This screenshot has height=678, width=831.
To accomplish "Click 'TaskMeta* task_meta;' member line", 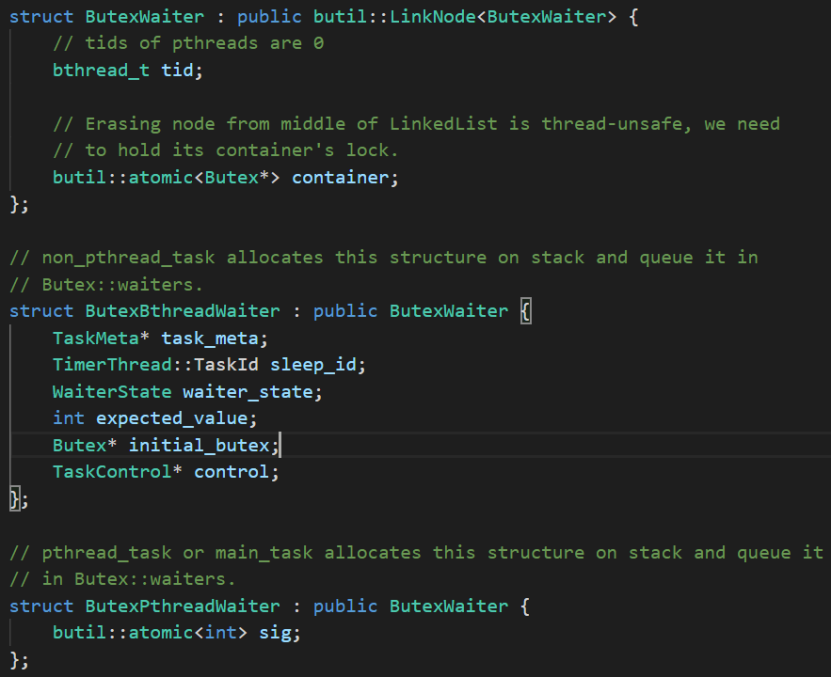I will point(160,338).
